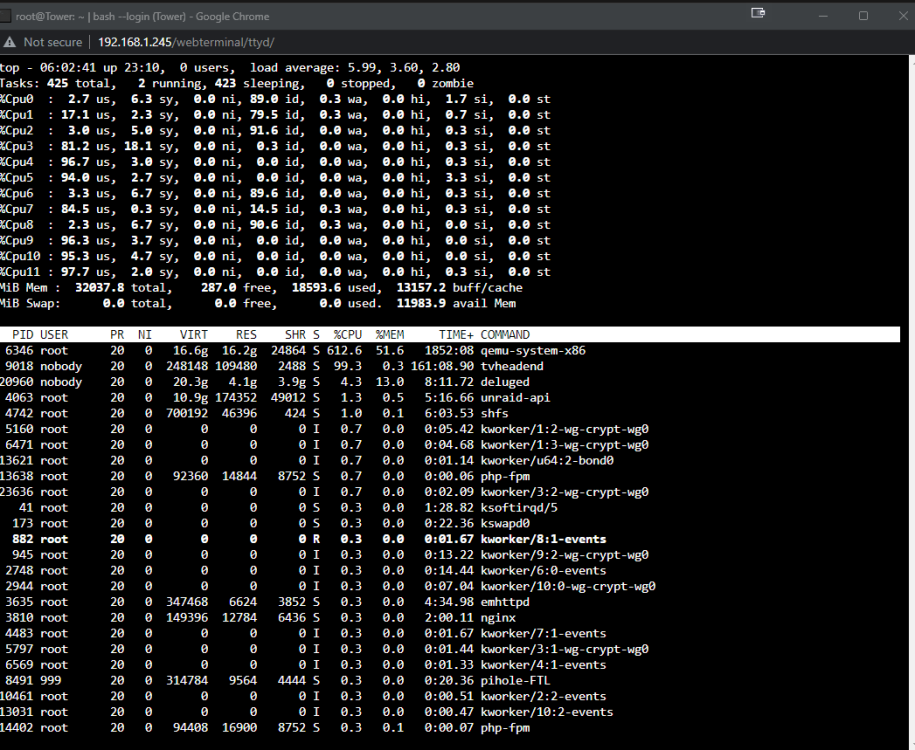Click the %MEM column header
Screen dimensions: 915x750
pyautogui.click(x=390, y=334)
